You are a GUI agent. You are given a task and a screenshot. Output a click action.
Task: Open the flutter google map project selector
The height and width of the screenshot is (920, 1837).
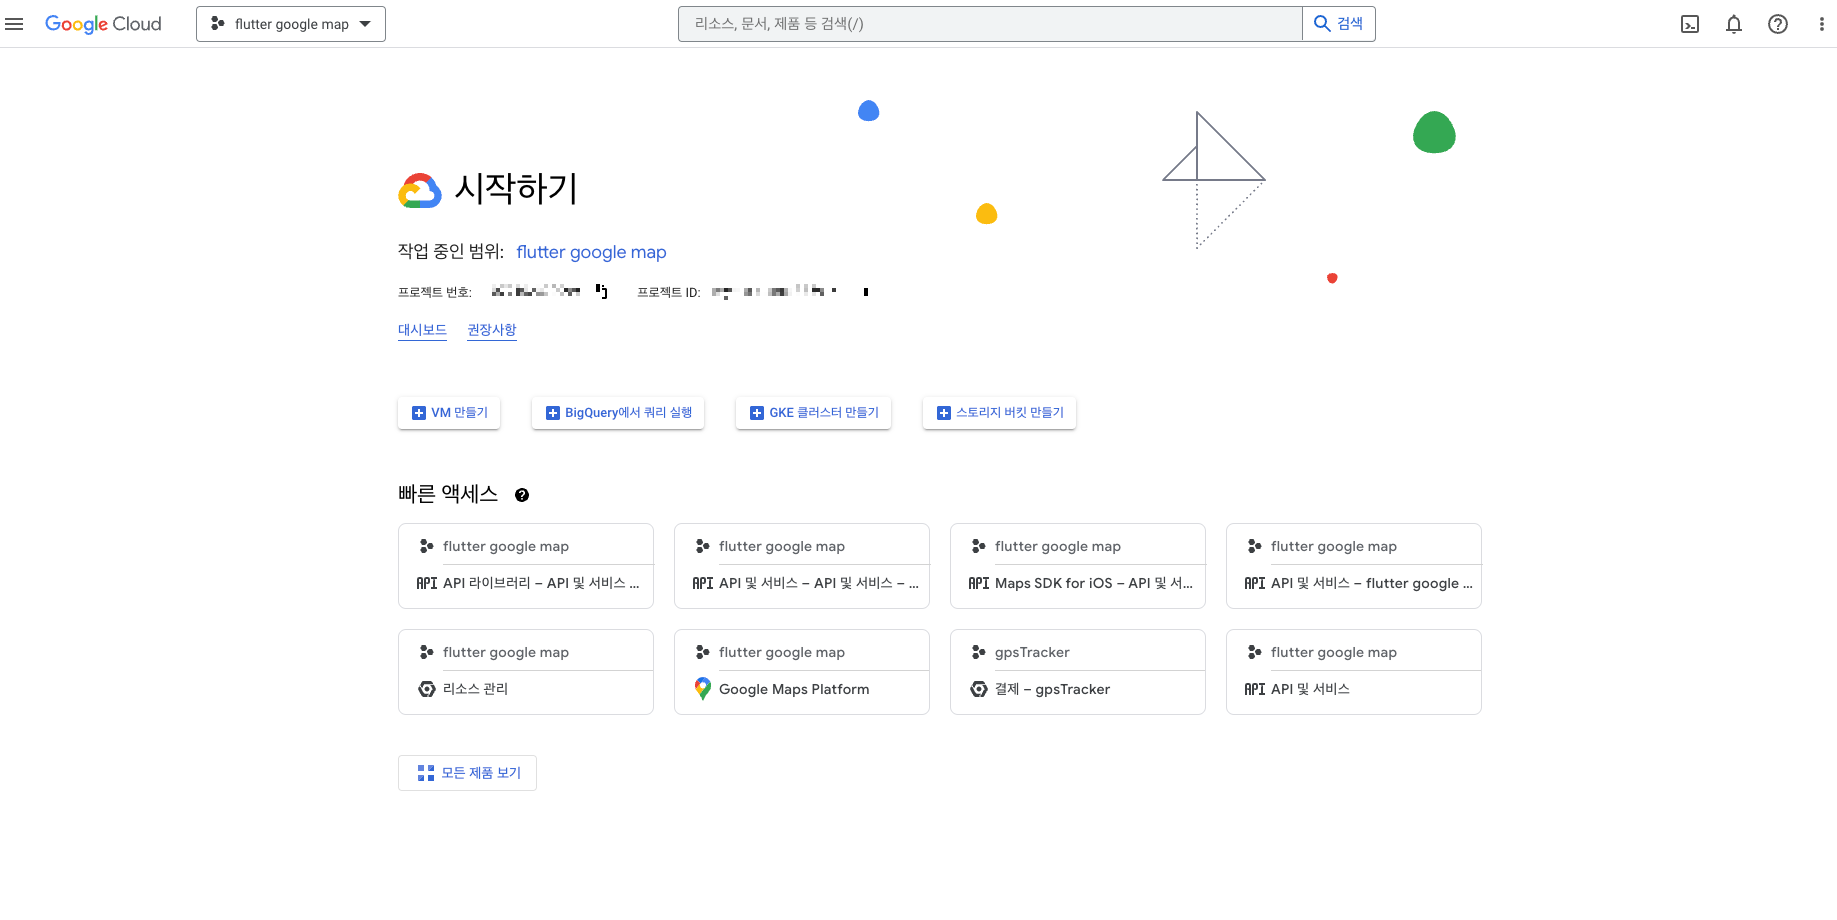click(x=291, y=24)
